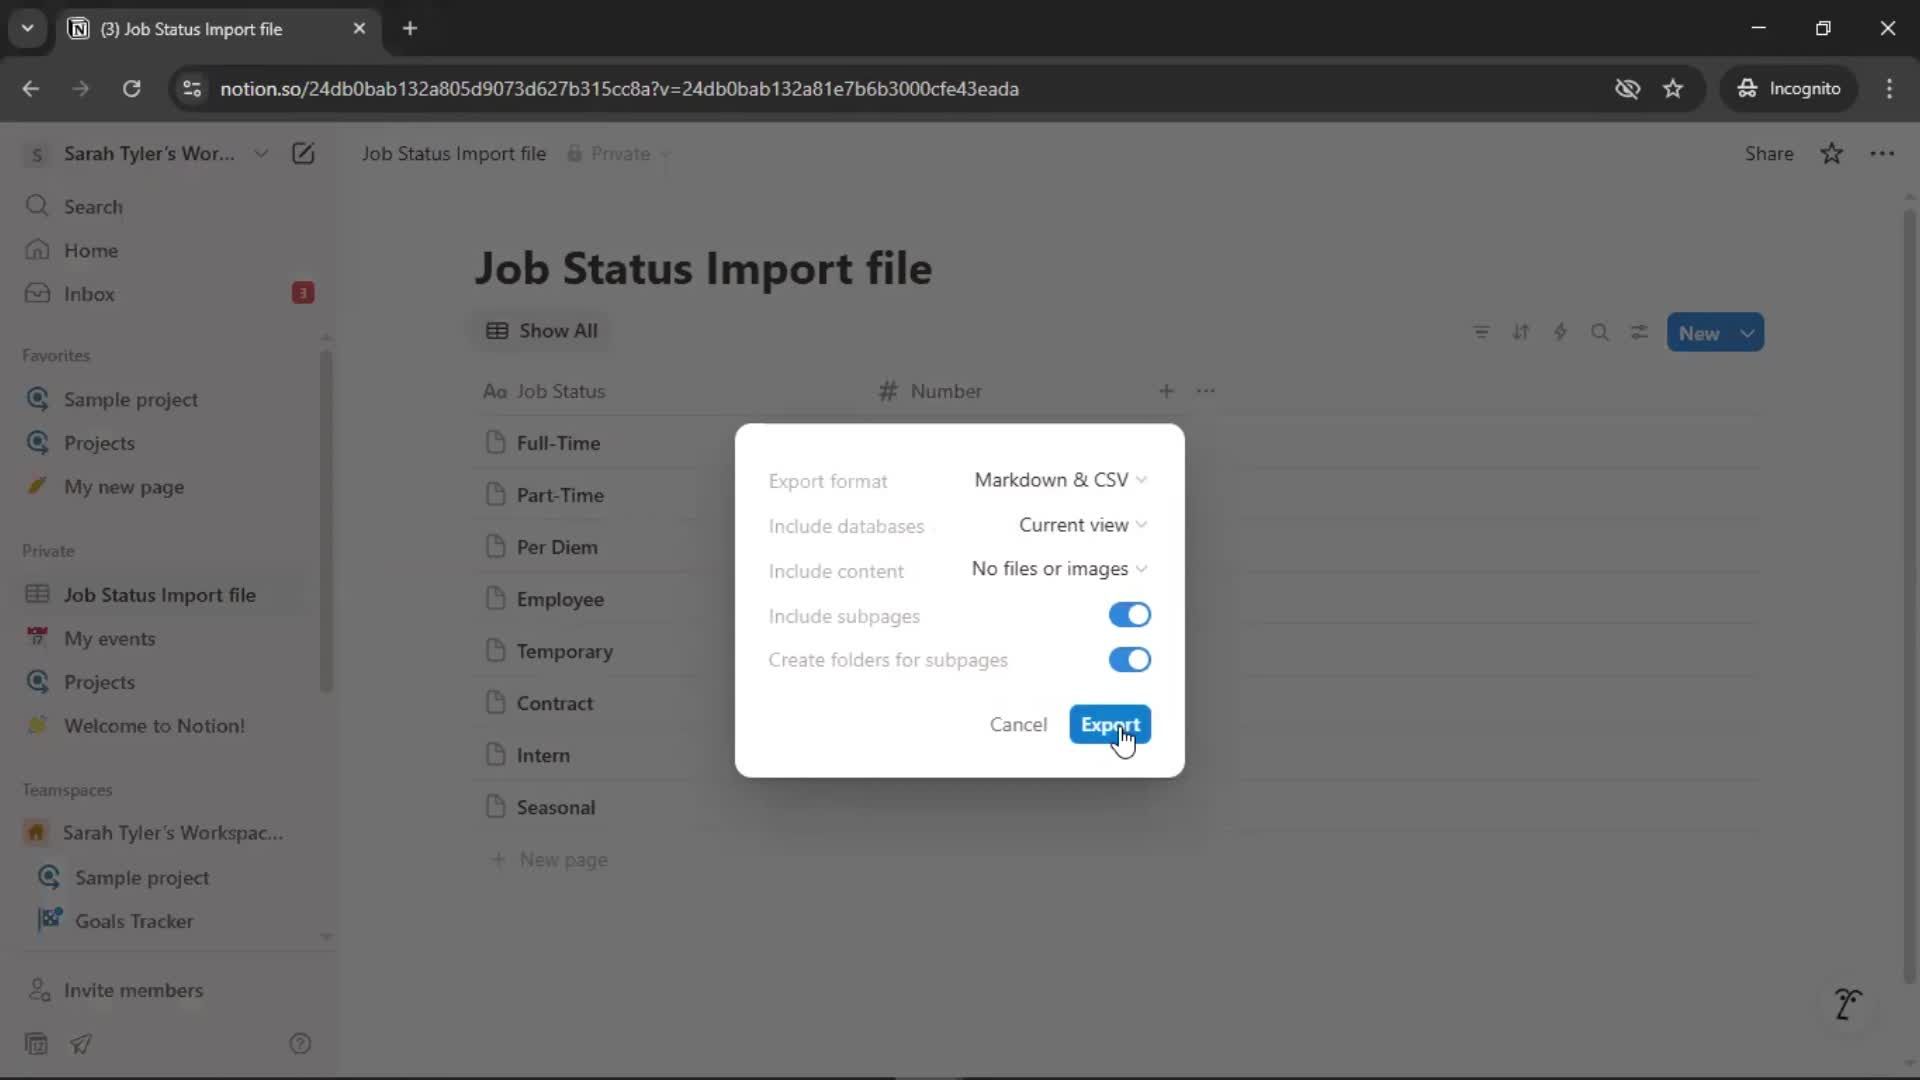This screenshot has height=1080, width=1920.
Task: Open Sarah Tyler's Workspace teamspace
Action: click(x=172, y=833)
